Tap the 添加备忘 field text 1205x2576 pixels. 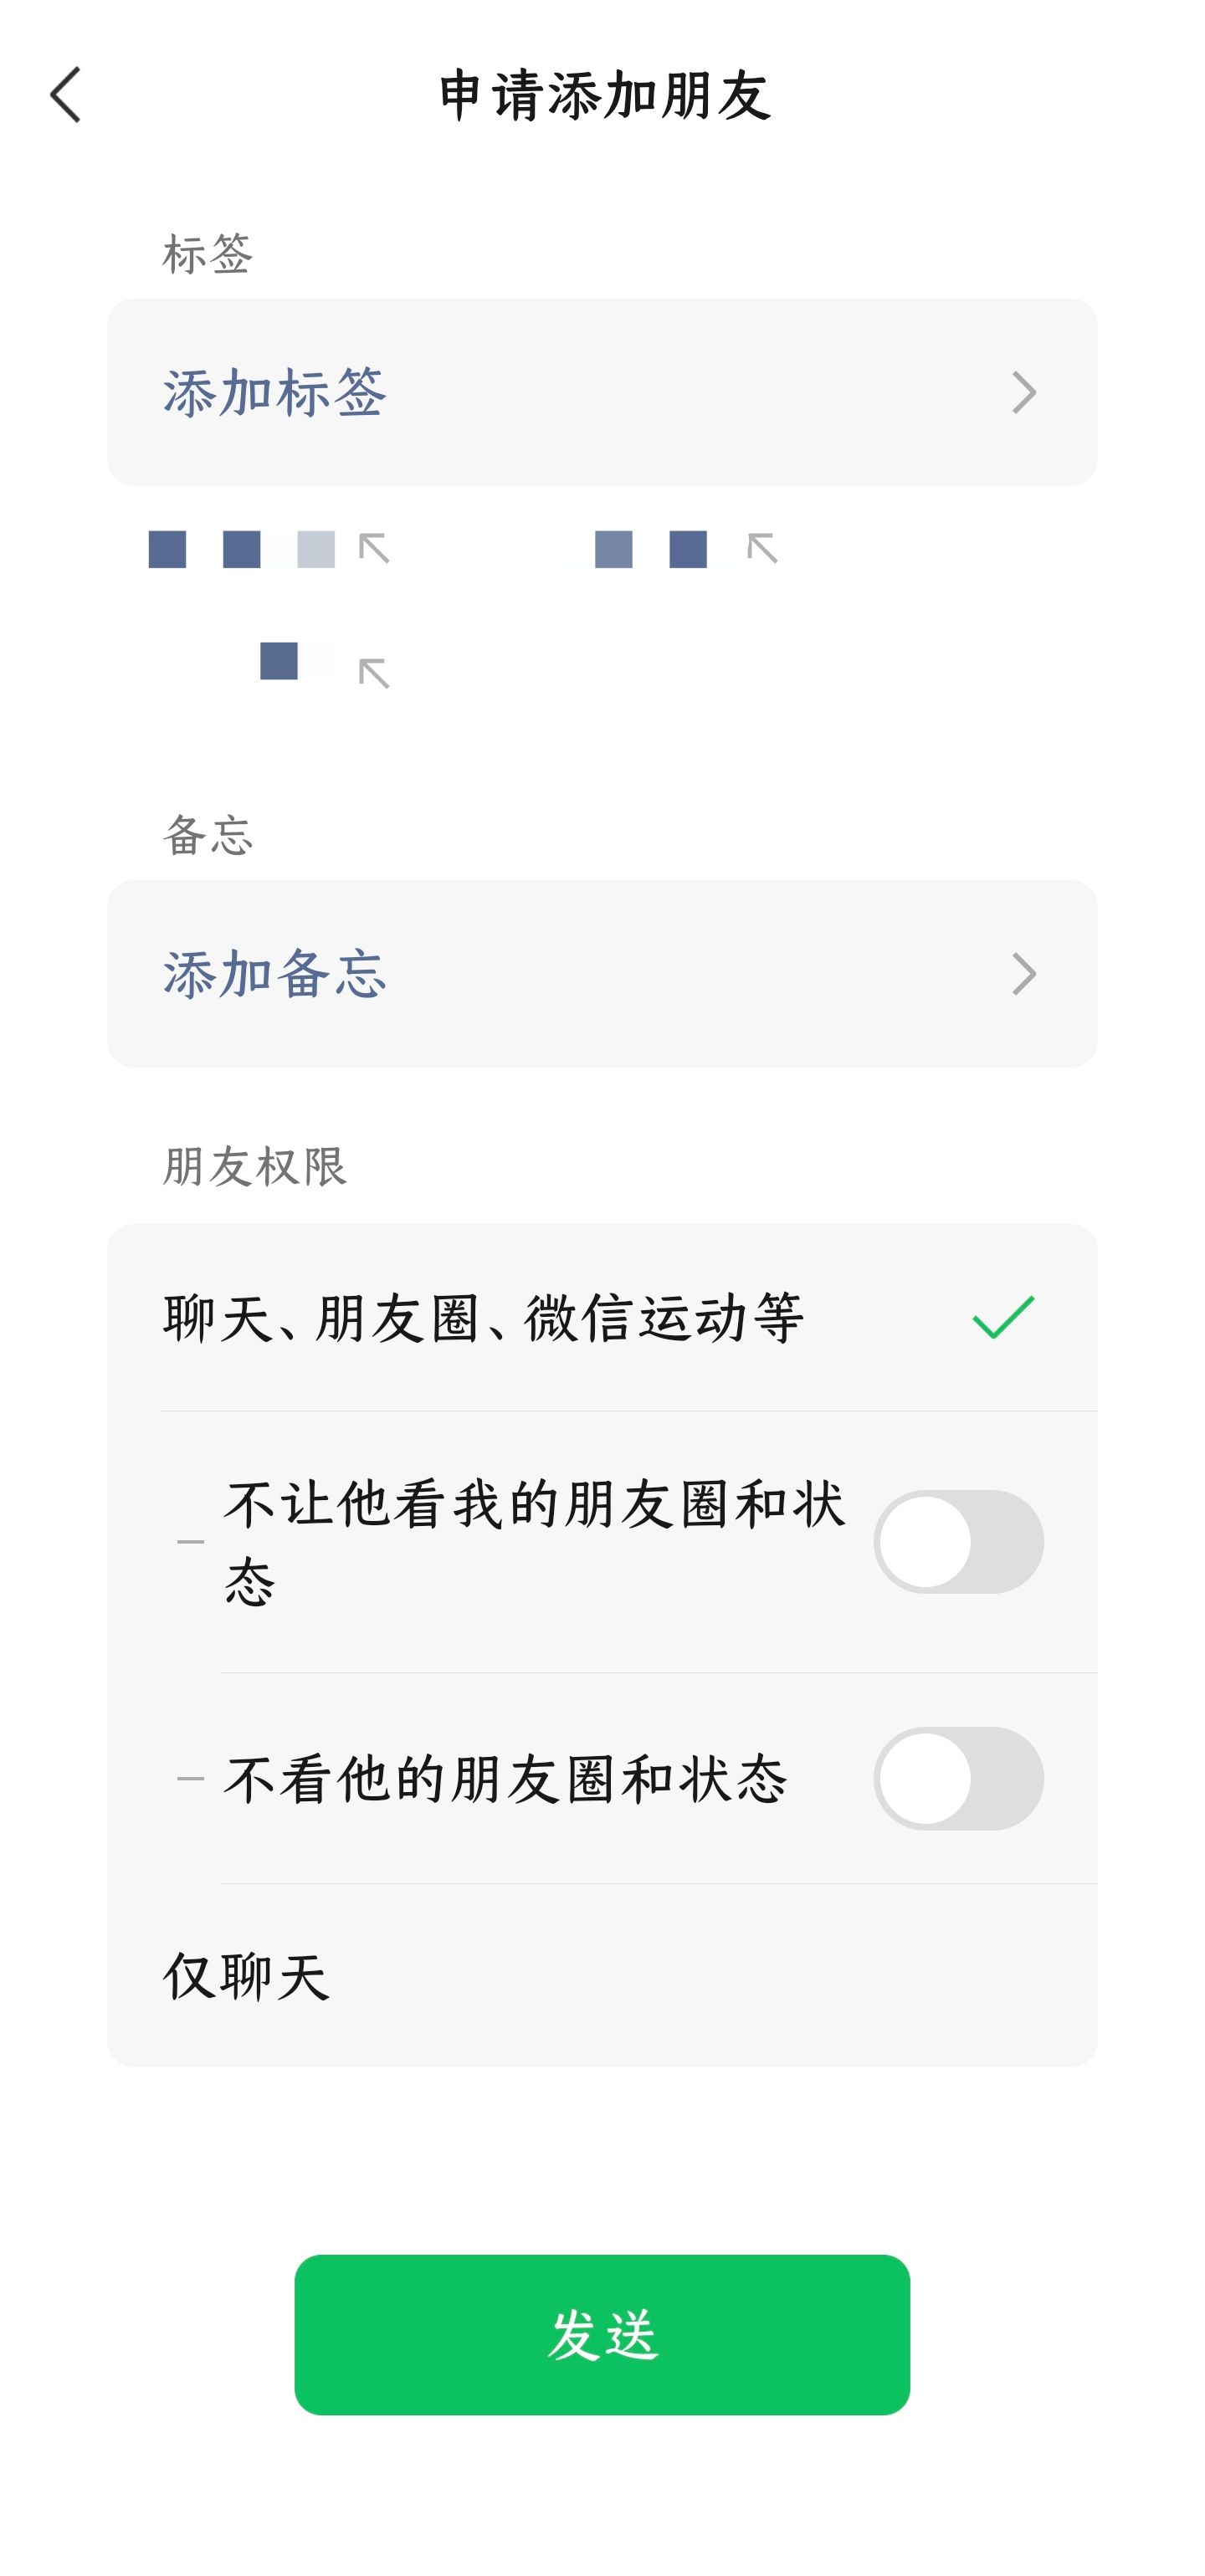(x=275, y=974)
